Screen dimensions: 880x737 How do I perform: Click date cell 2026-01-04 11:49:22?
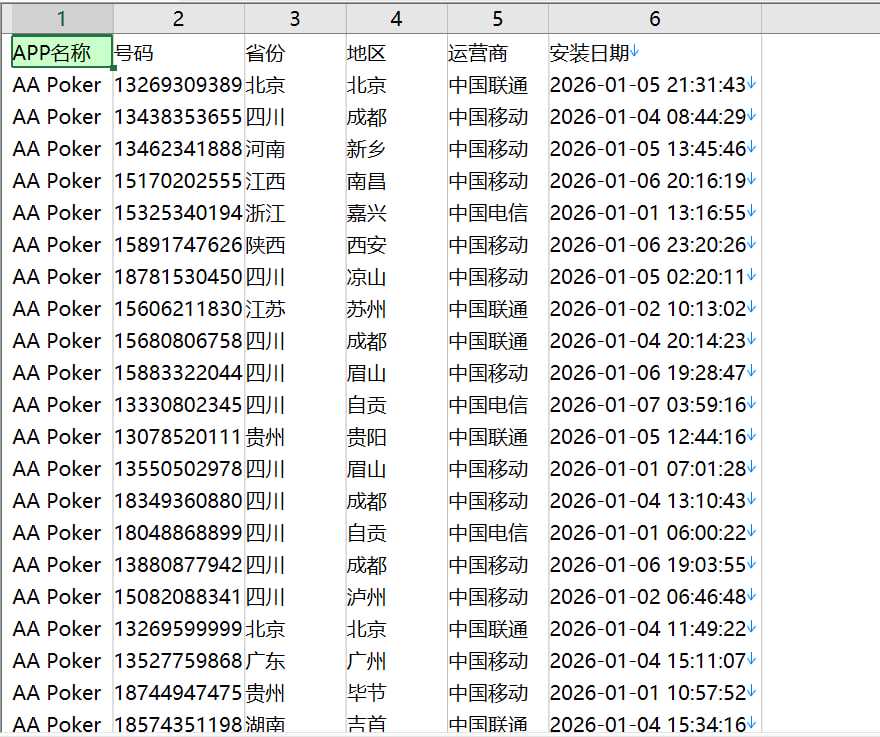click(655, 629)
